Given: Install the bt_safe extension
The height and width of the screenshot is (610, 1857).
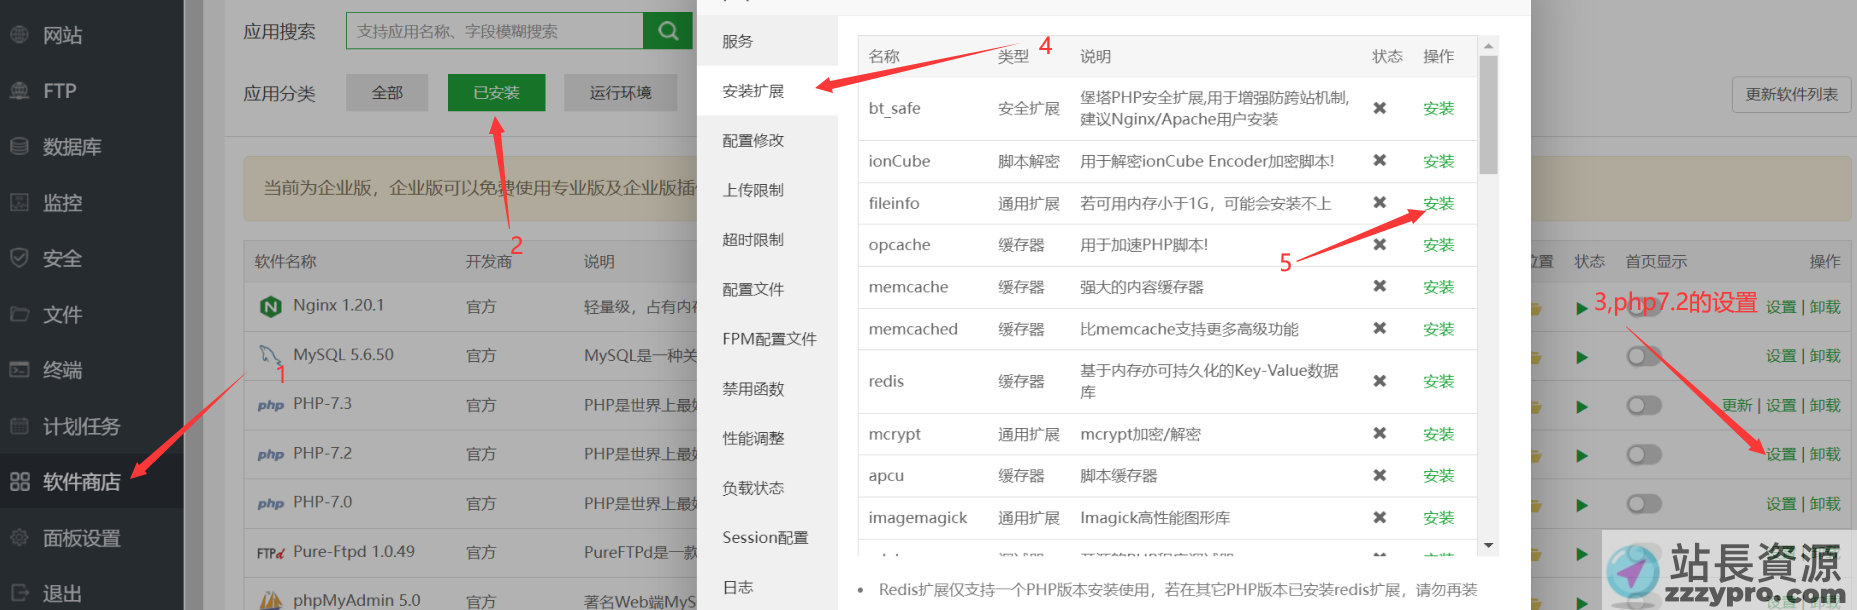Looking at the screenshot, I should pyautogui.click(x=1438, y=108).
